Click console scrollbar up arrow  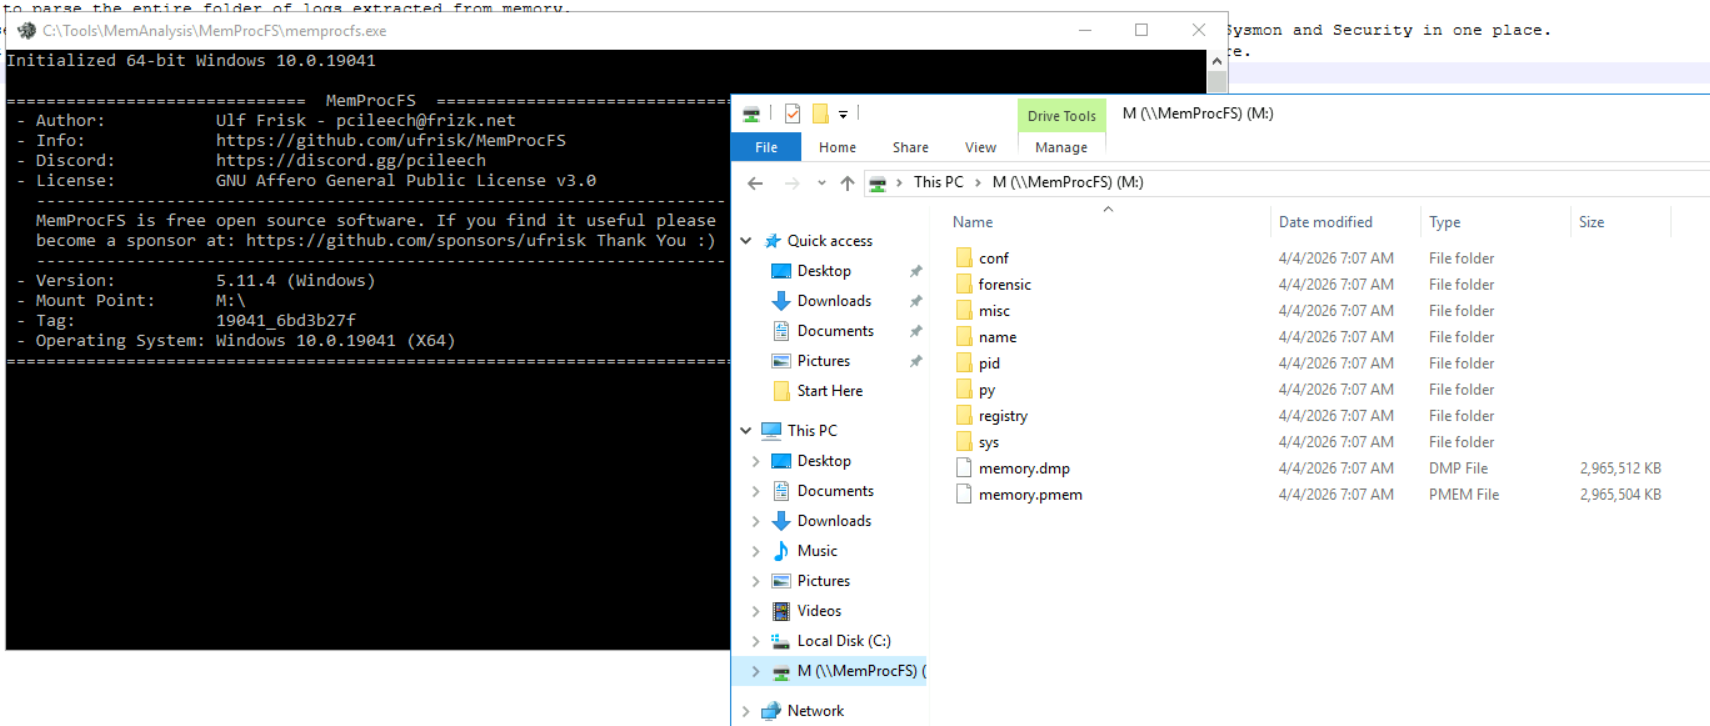coord(1217,61)
